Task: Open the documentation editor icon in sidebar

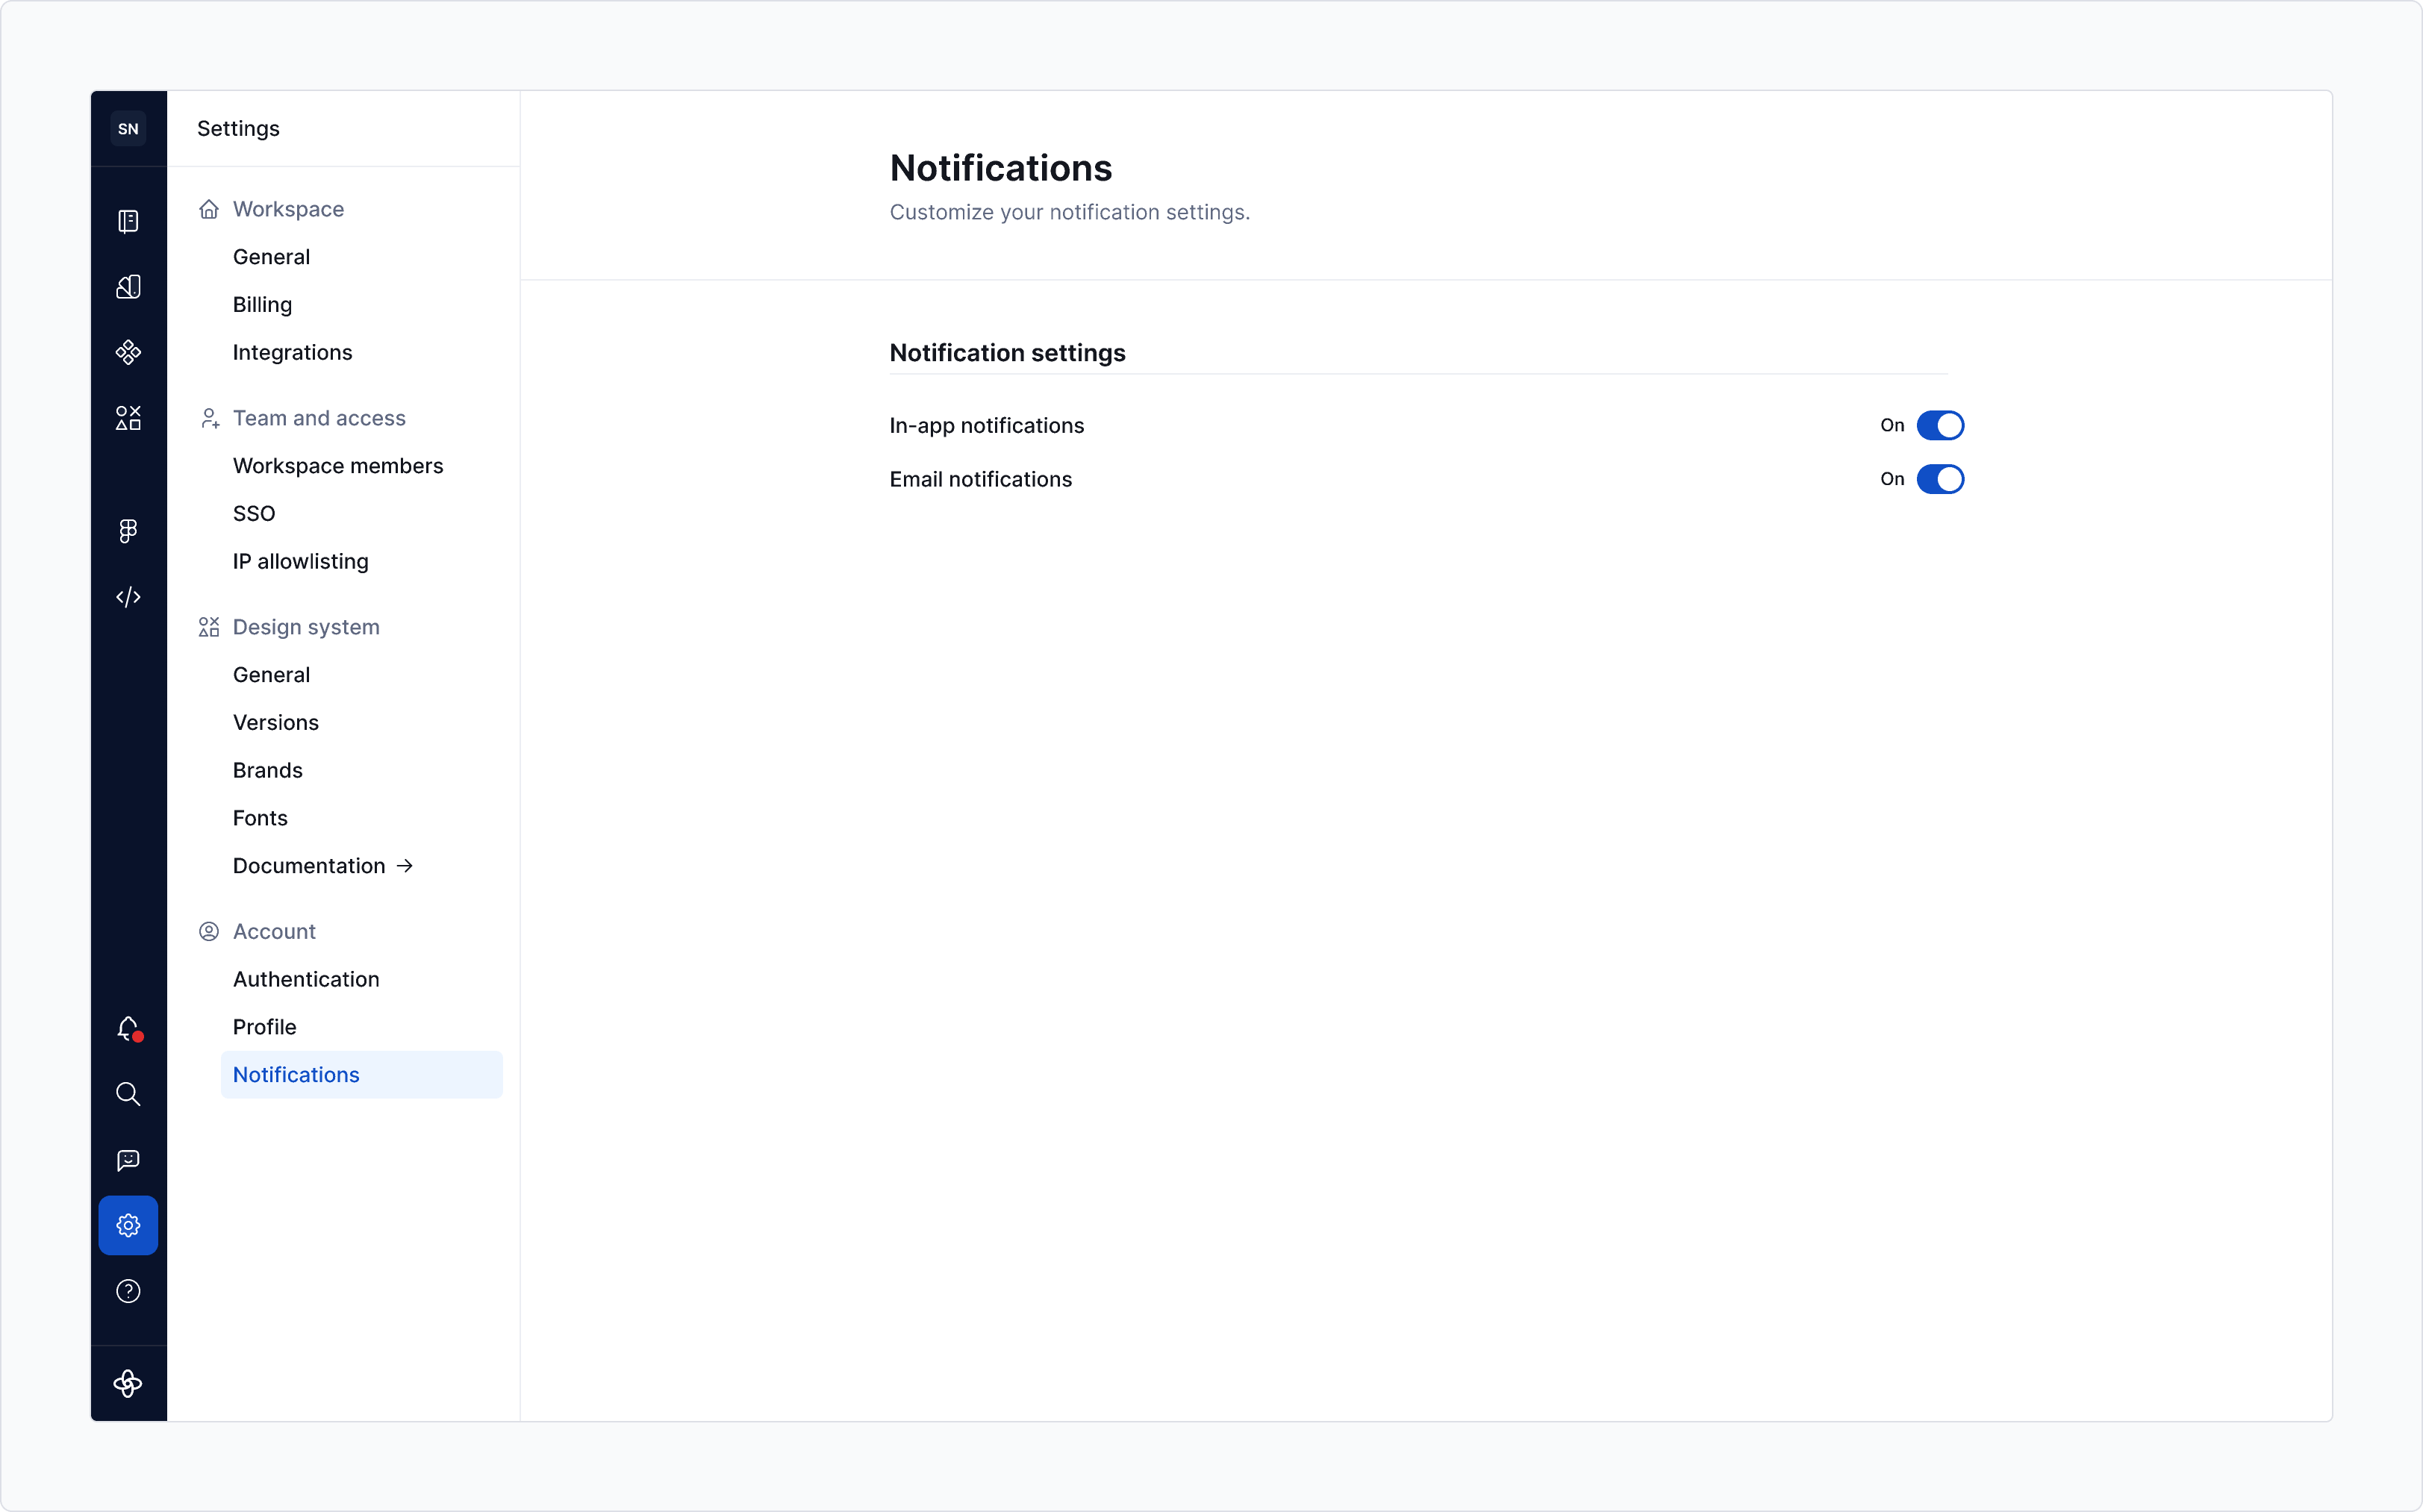Action: coord(128,220)
